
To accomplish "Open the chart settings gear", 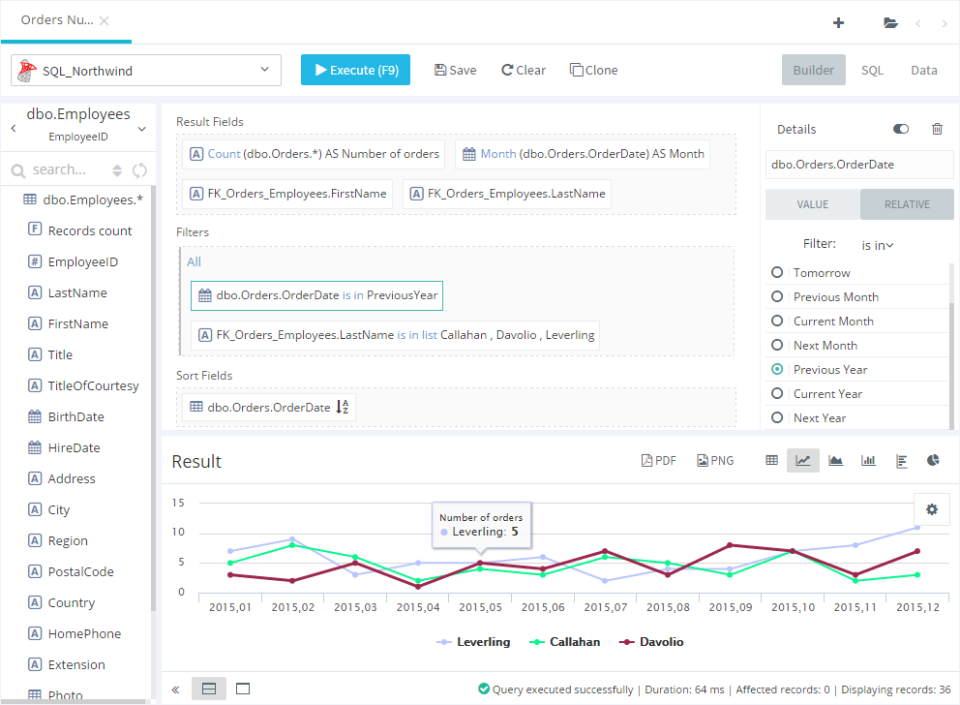I will point(931,509).
